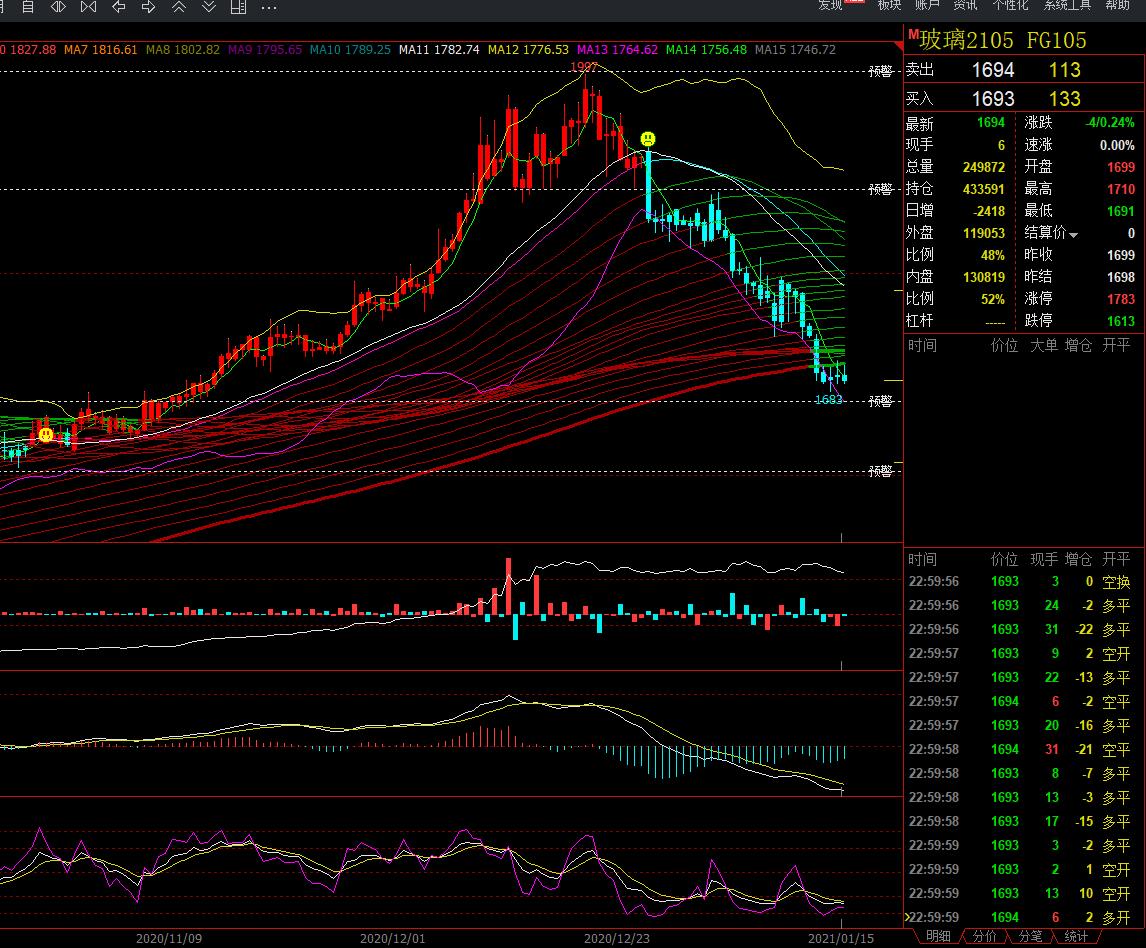
Task: Click the double down chevron icon
Action: click(208, 7)
